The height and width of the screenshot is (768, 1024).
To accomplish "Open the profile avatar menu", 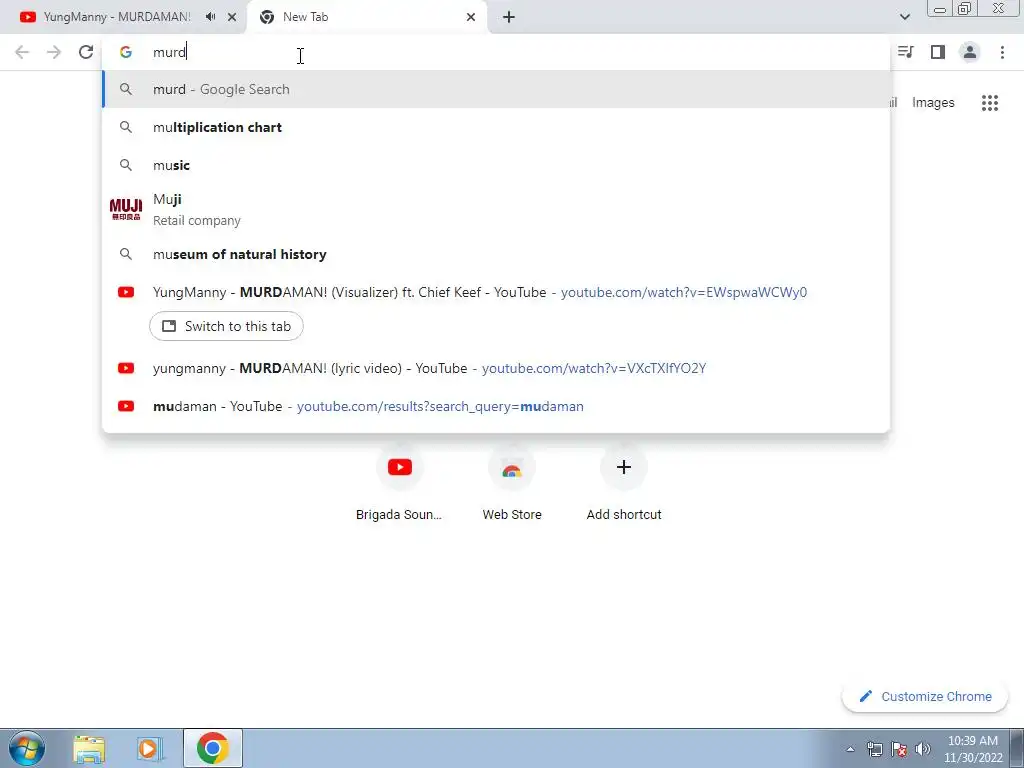I will pyautogui.click(x=970, y=52).
